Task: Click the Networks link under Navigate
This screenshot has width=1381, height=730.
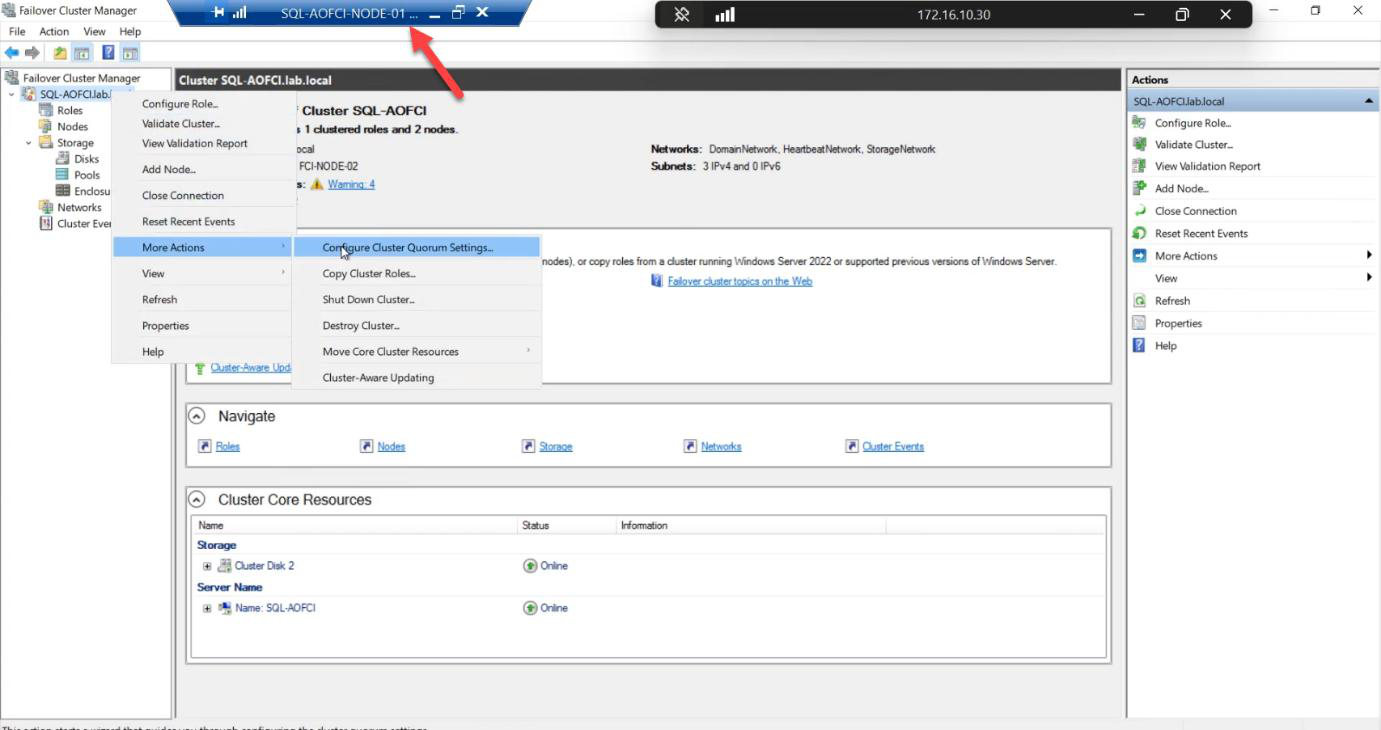Action: 721,446
